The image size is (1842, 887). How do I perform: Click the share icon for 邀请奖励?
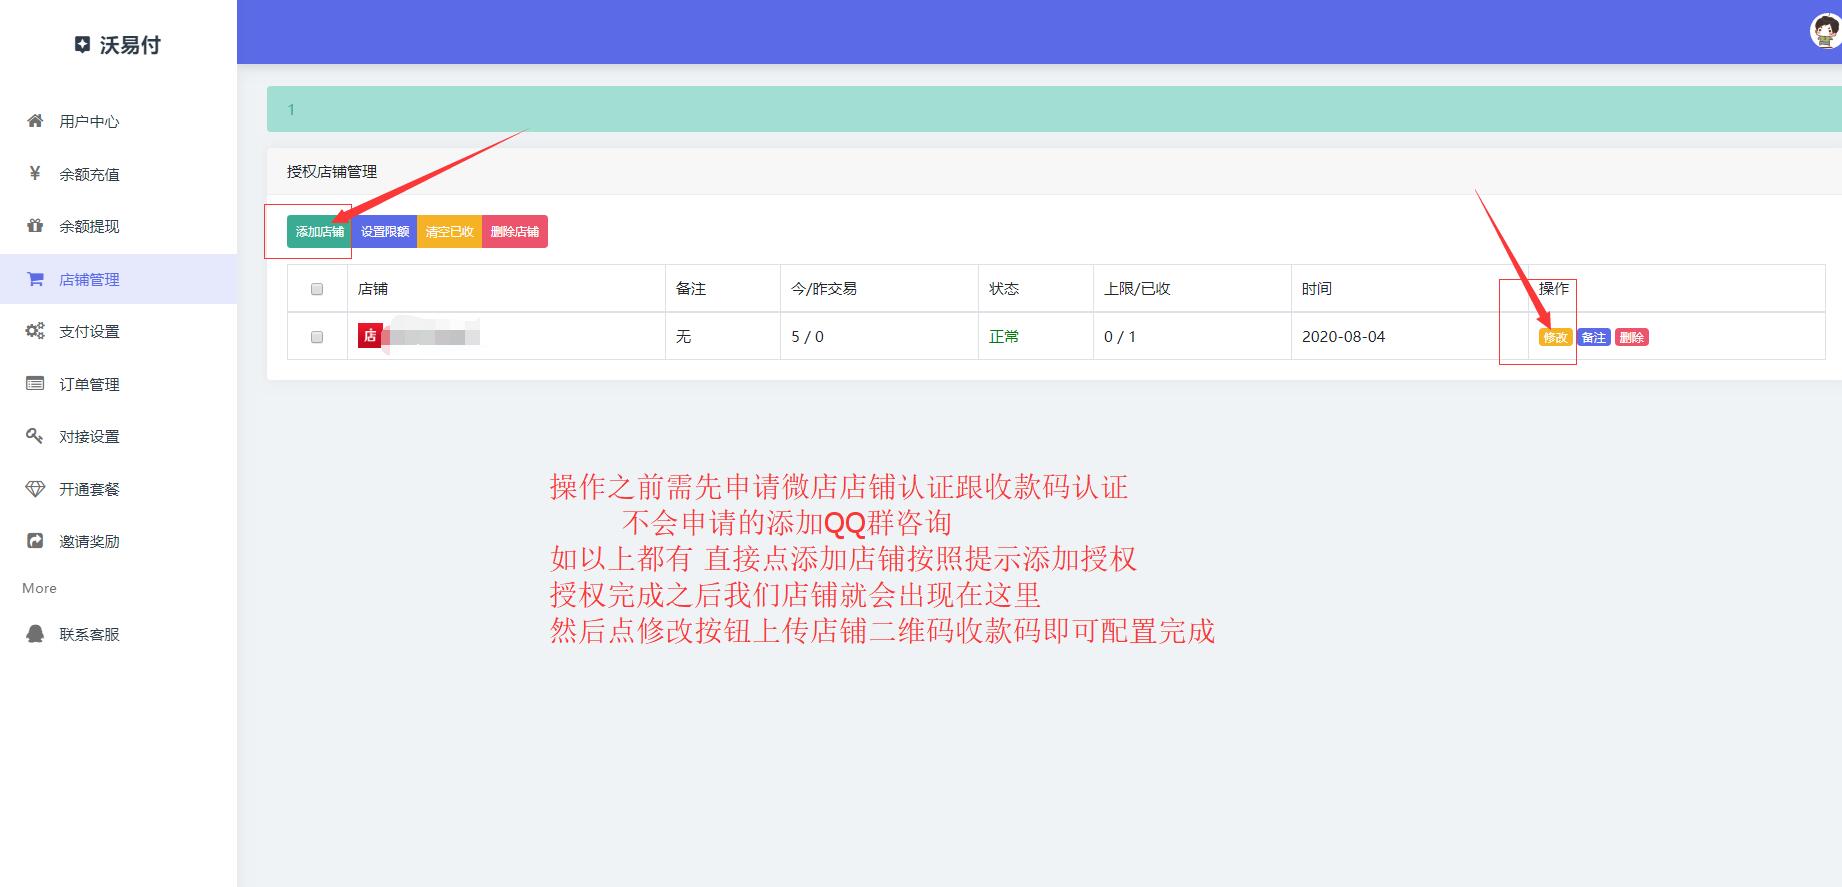(35, 541)
